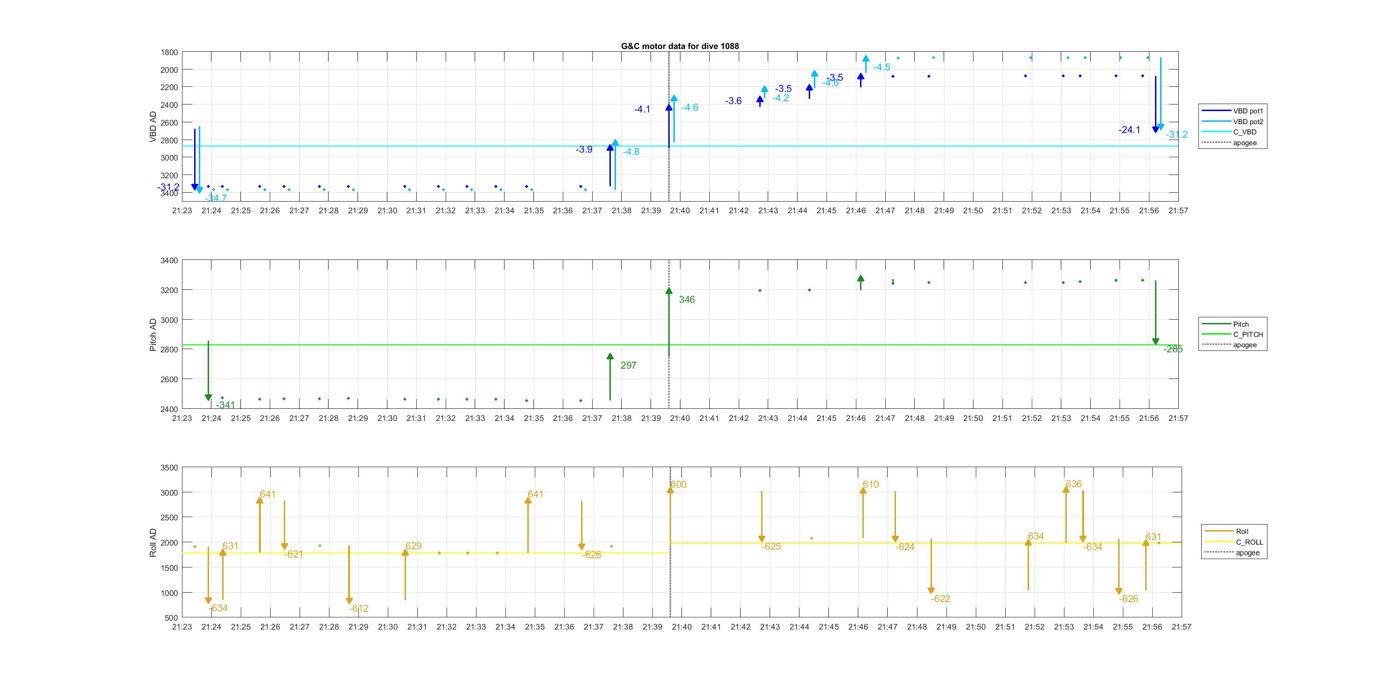Click the "-625" roll data label
This screenshot has height=693, width=1400.
click(x=771, y=547)
